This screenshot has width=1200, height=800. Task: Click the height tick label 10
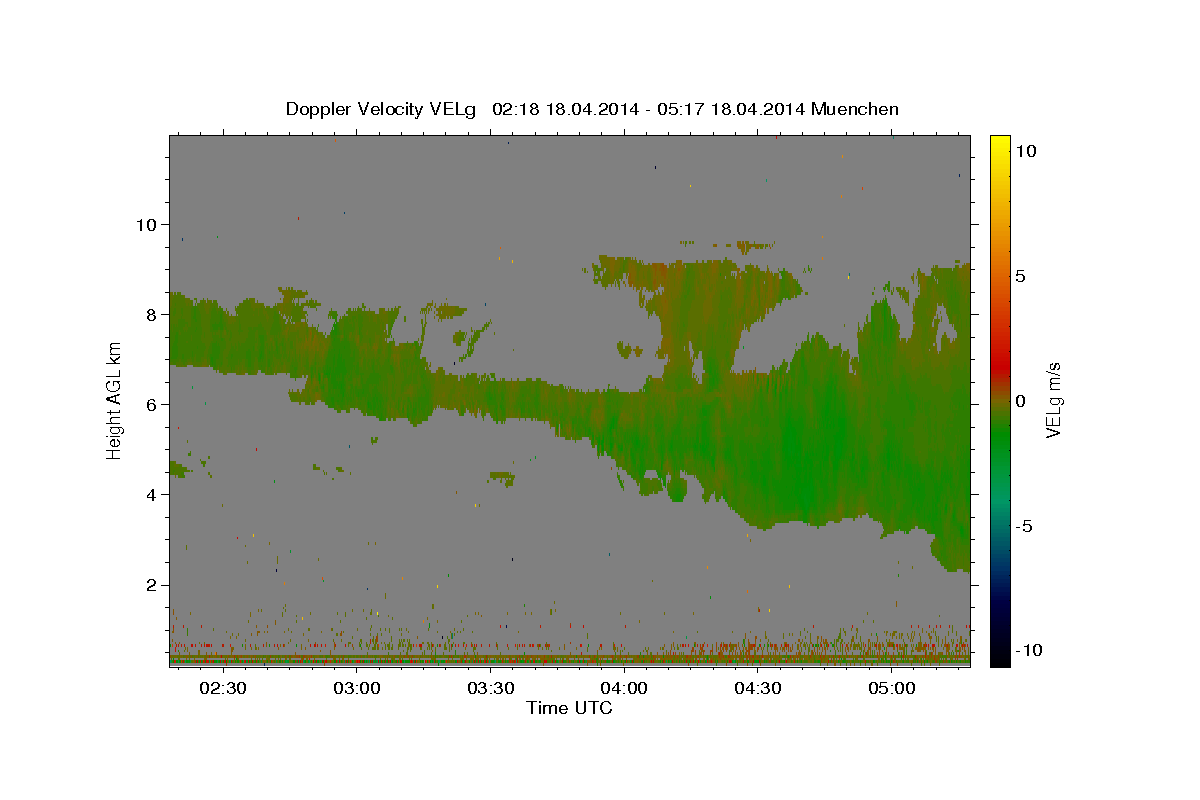(147, 224)
